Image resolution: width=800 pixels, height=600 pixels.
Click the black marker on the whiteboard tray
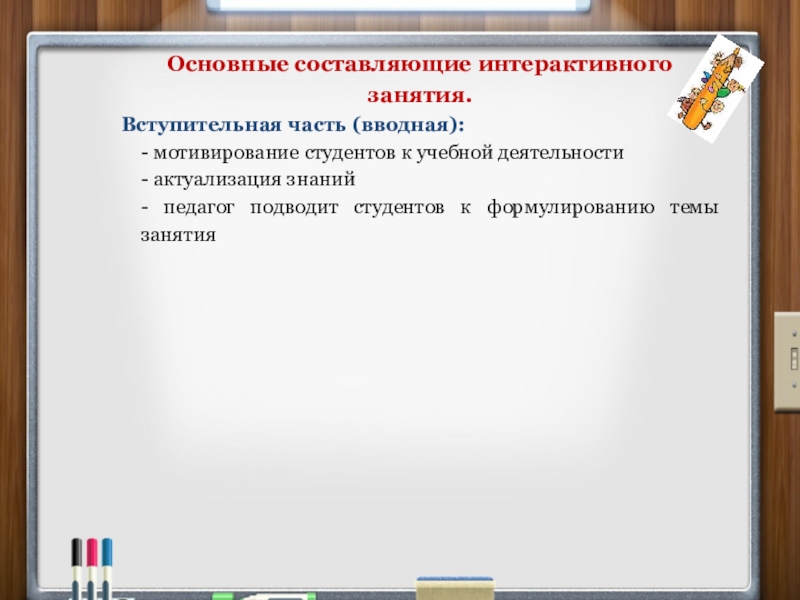click(x=76, y=568)
